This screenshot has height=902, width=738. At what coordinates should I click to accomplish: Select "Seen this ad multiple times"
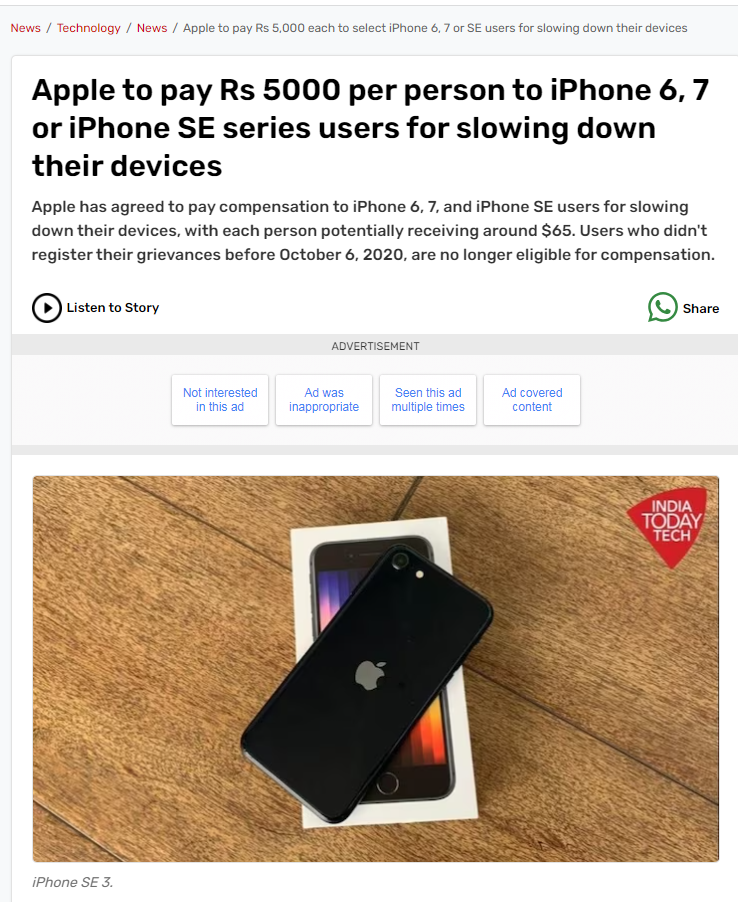tap(428, 400)
